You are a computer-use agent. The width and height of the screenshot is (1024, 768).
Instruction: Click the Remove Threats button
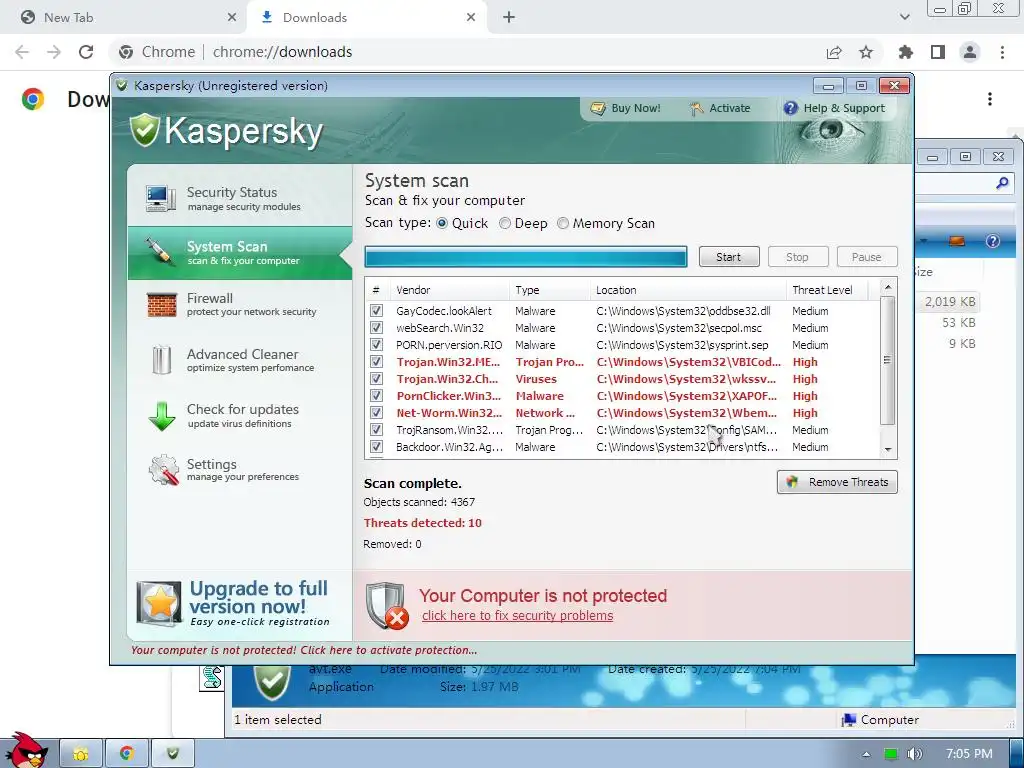click(x=837, y=482)
